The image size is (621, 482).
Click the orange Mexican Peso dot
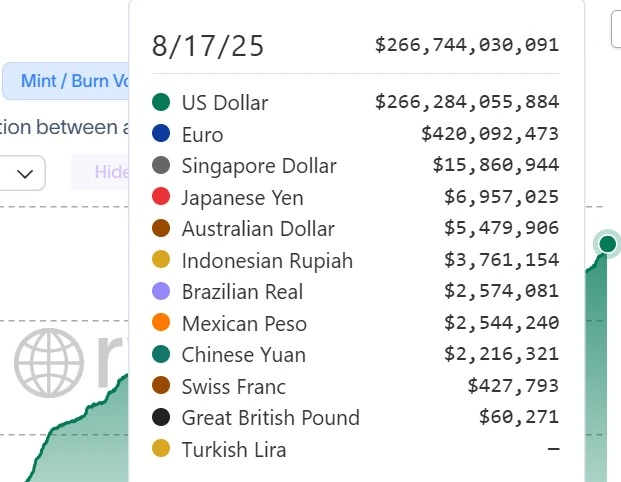coord(161,324)
